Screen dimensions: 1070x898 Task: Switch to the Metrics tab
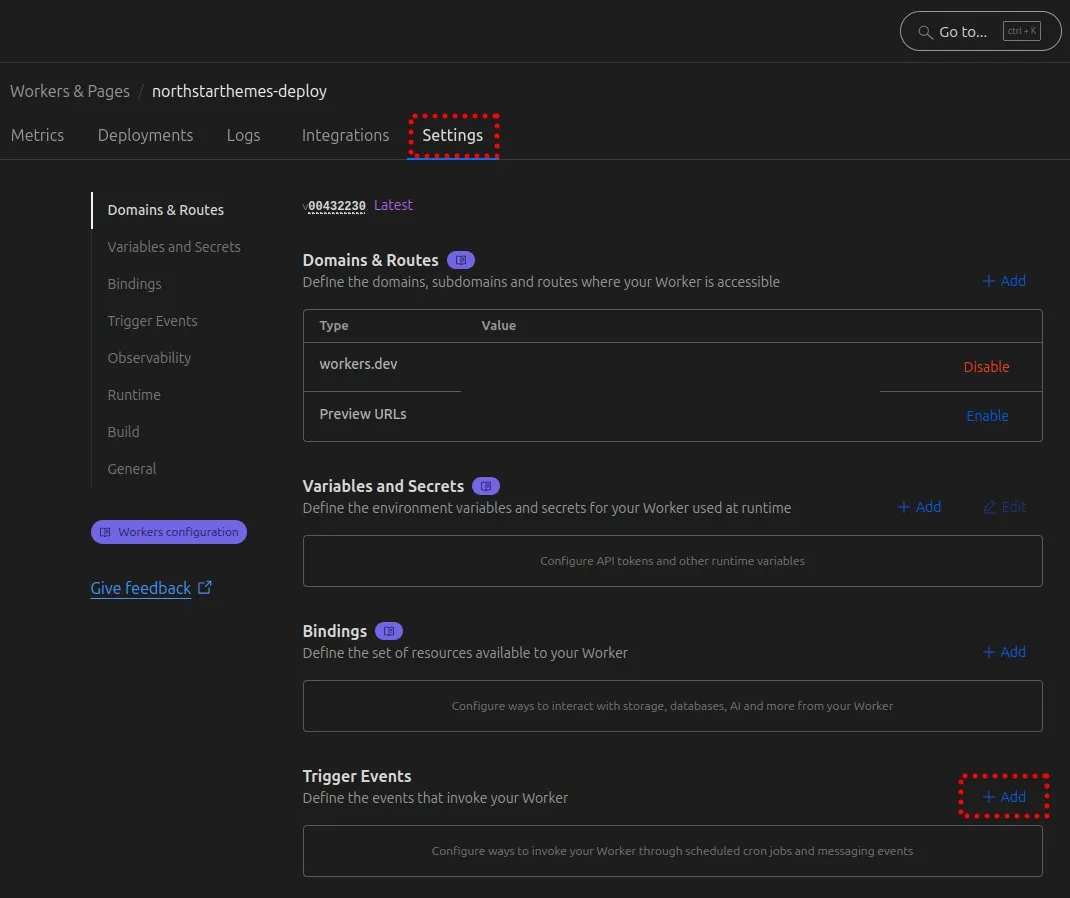point(38,135)
